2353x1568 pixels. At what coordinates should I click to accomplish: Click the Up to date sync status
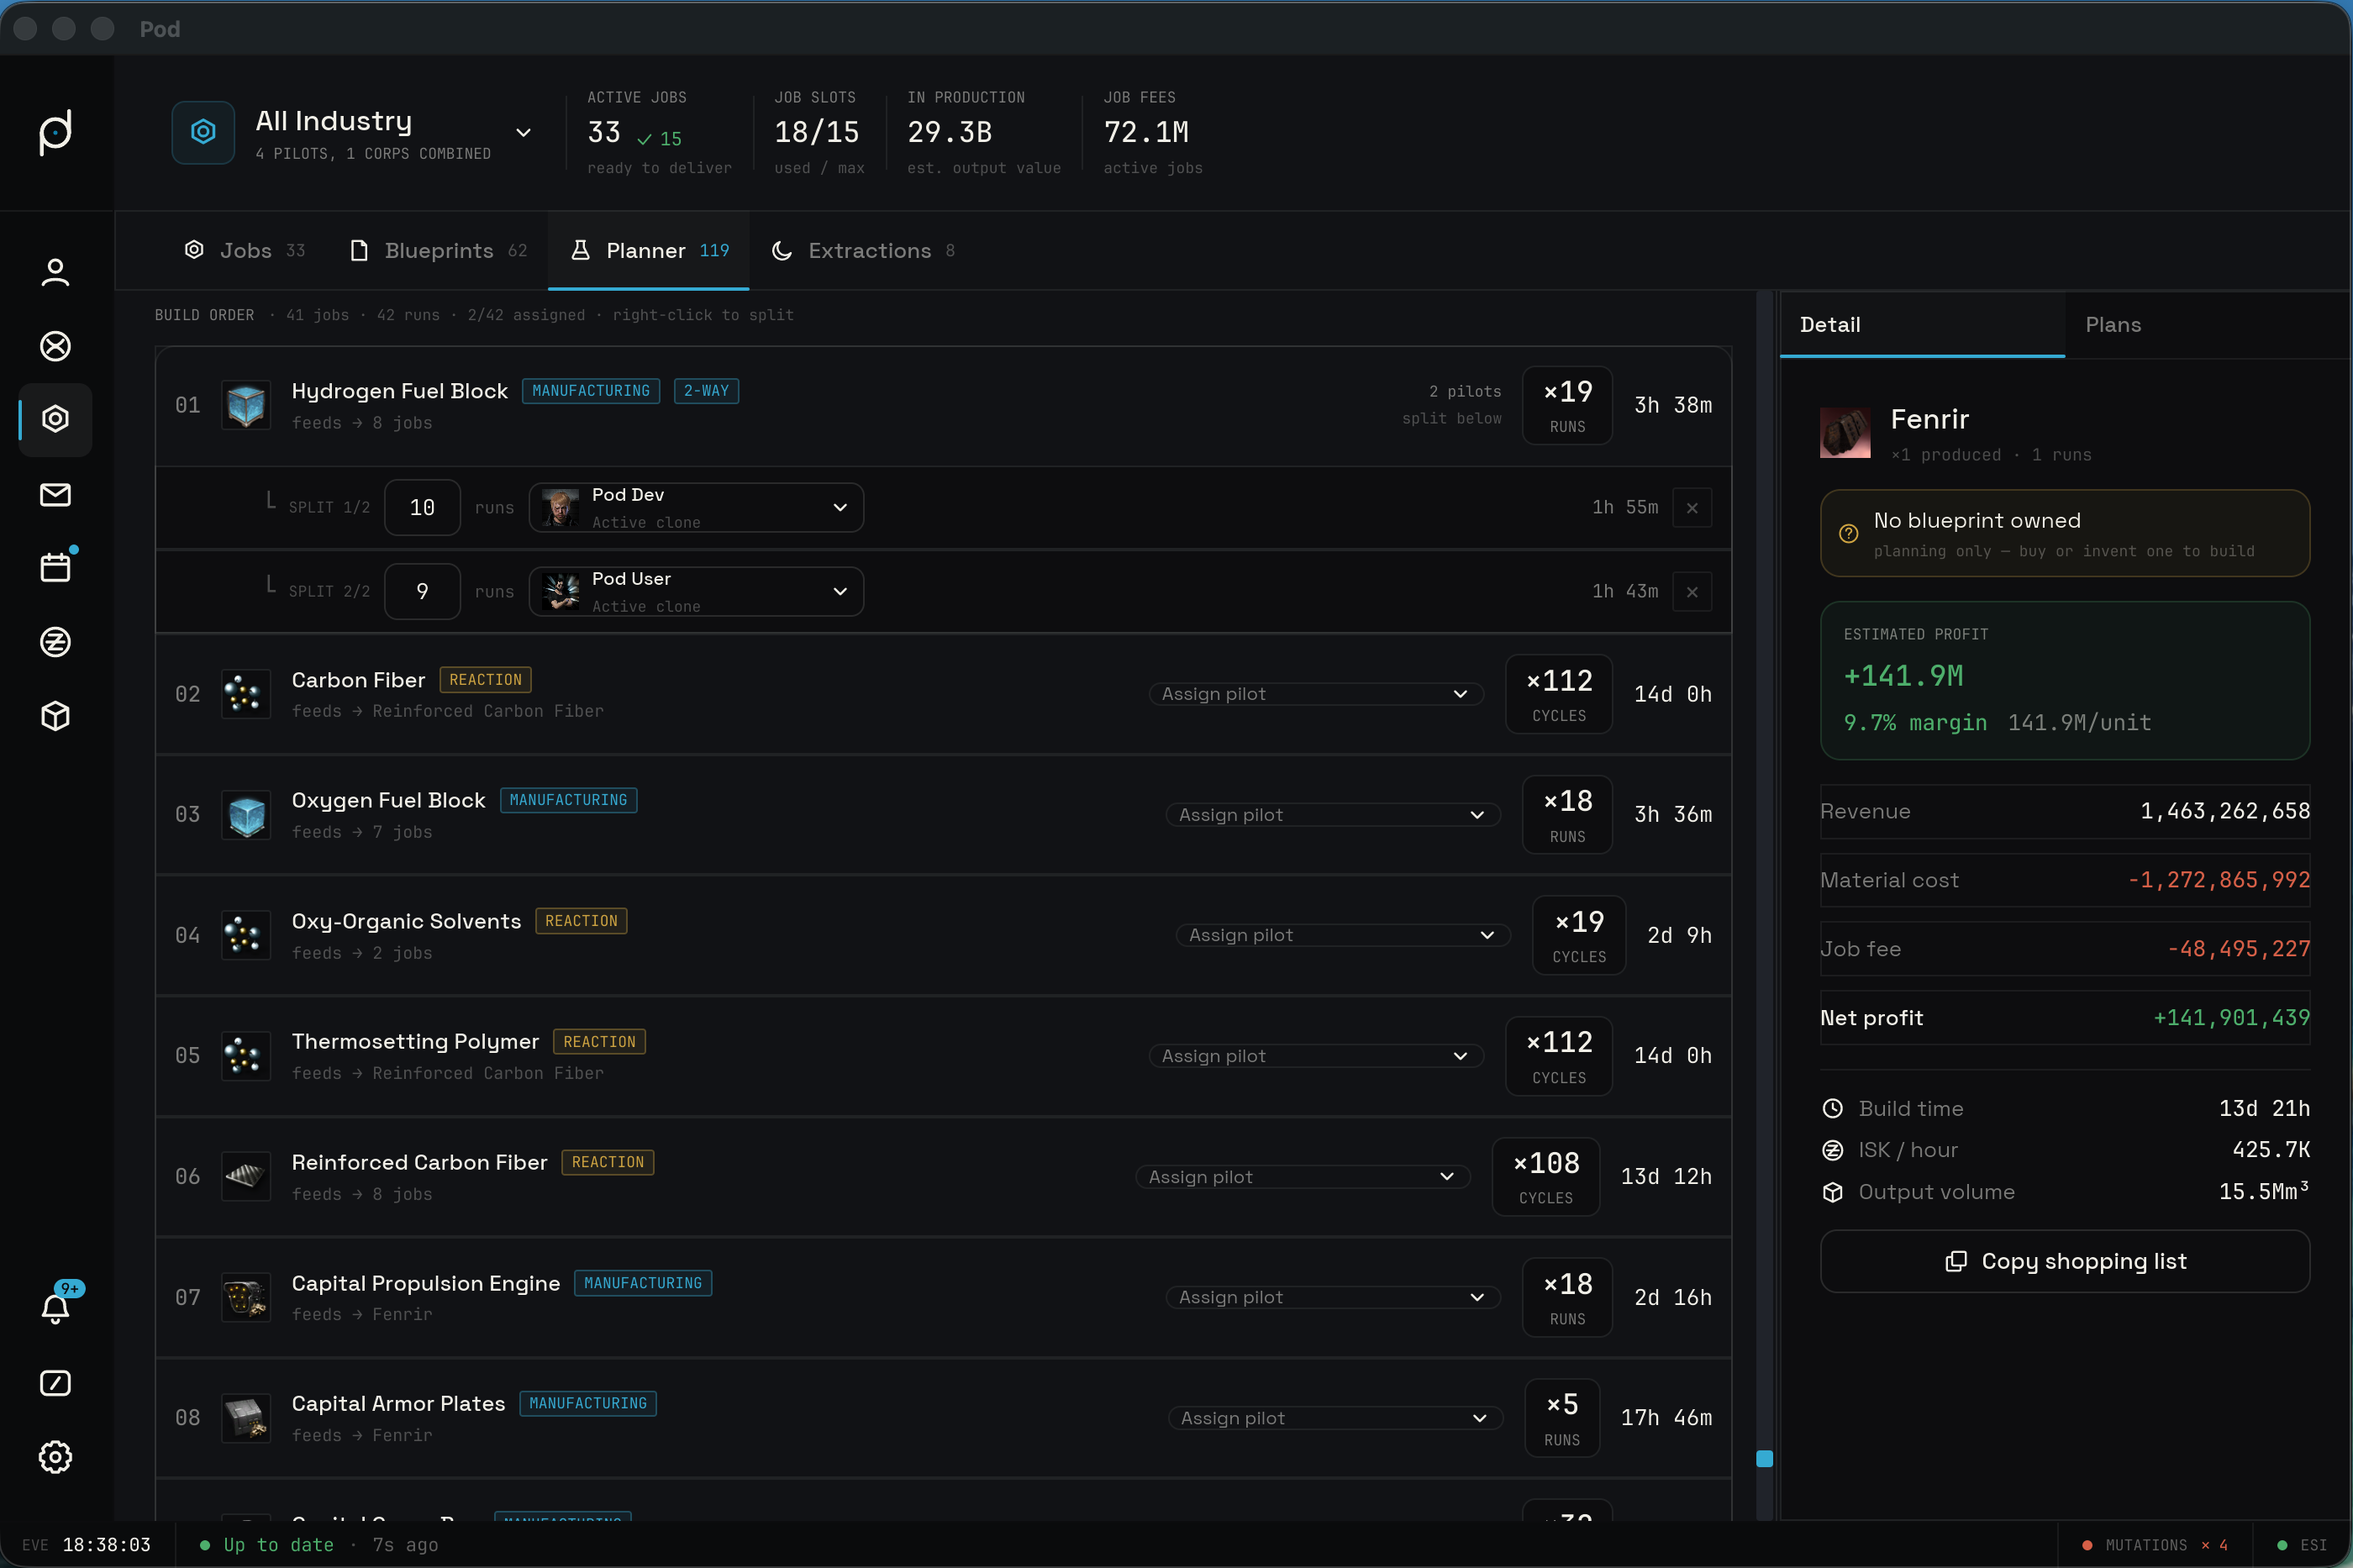(278, 1545)
